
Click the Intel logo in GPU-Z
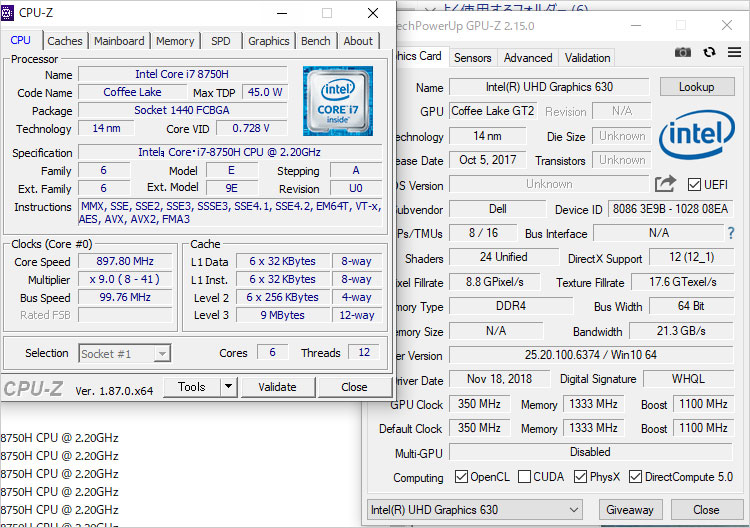(x=696, y=134)
